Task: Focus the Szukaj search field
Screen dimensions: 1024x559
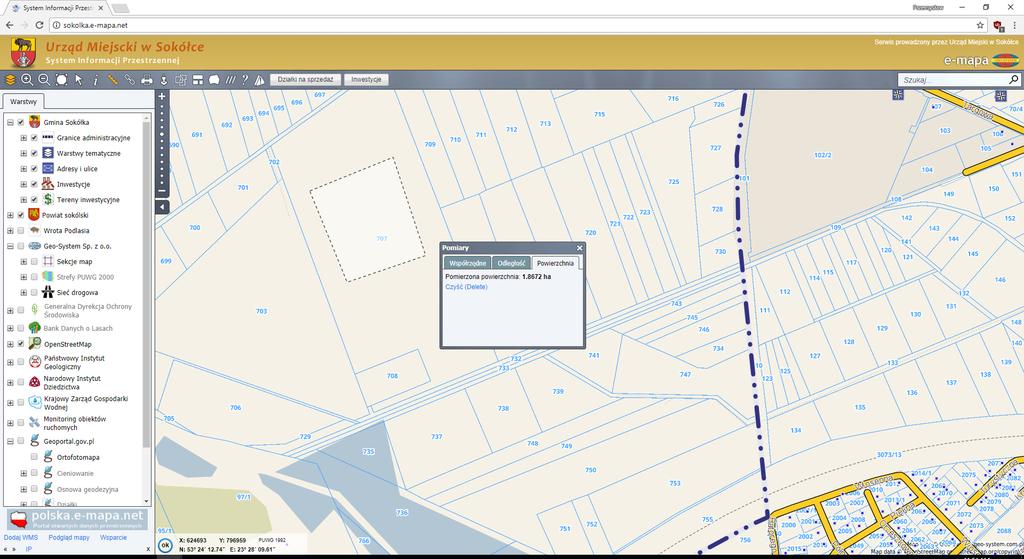Action: (x=953, y=80)
